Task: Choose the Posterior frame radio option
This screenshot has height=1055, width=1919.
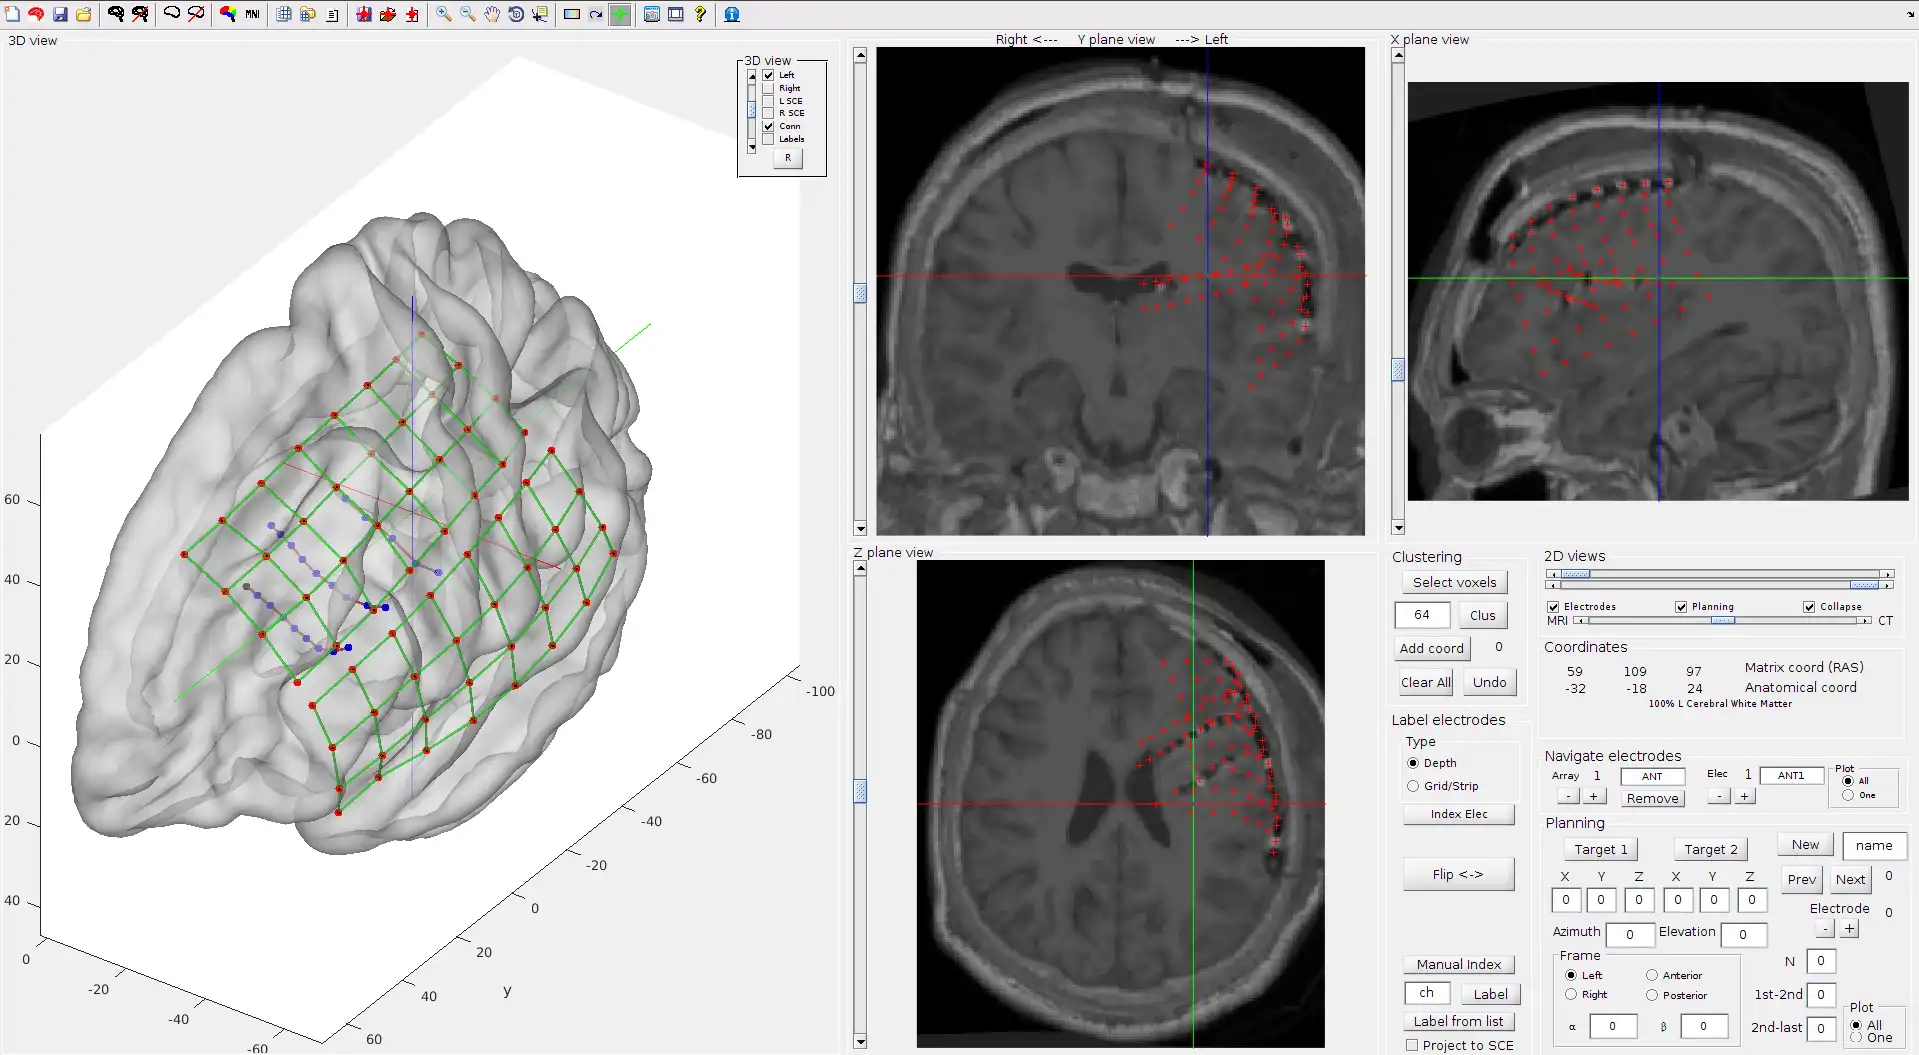Action: point(1652,995)
